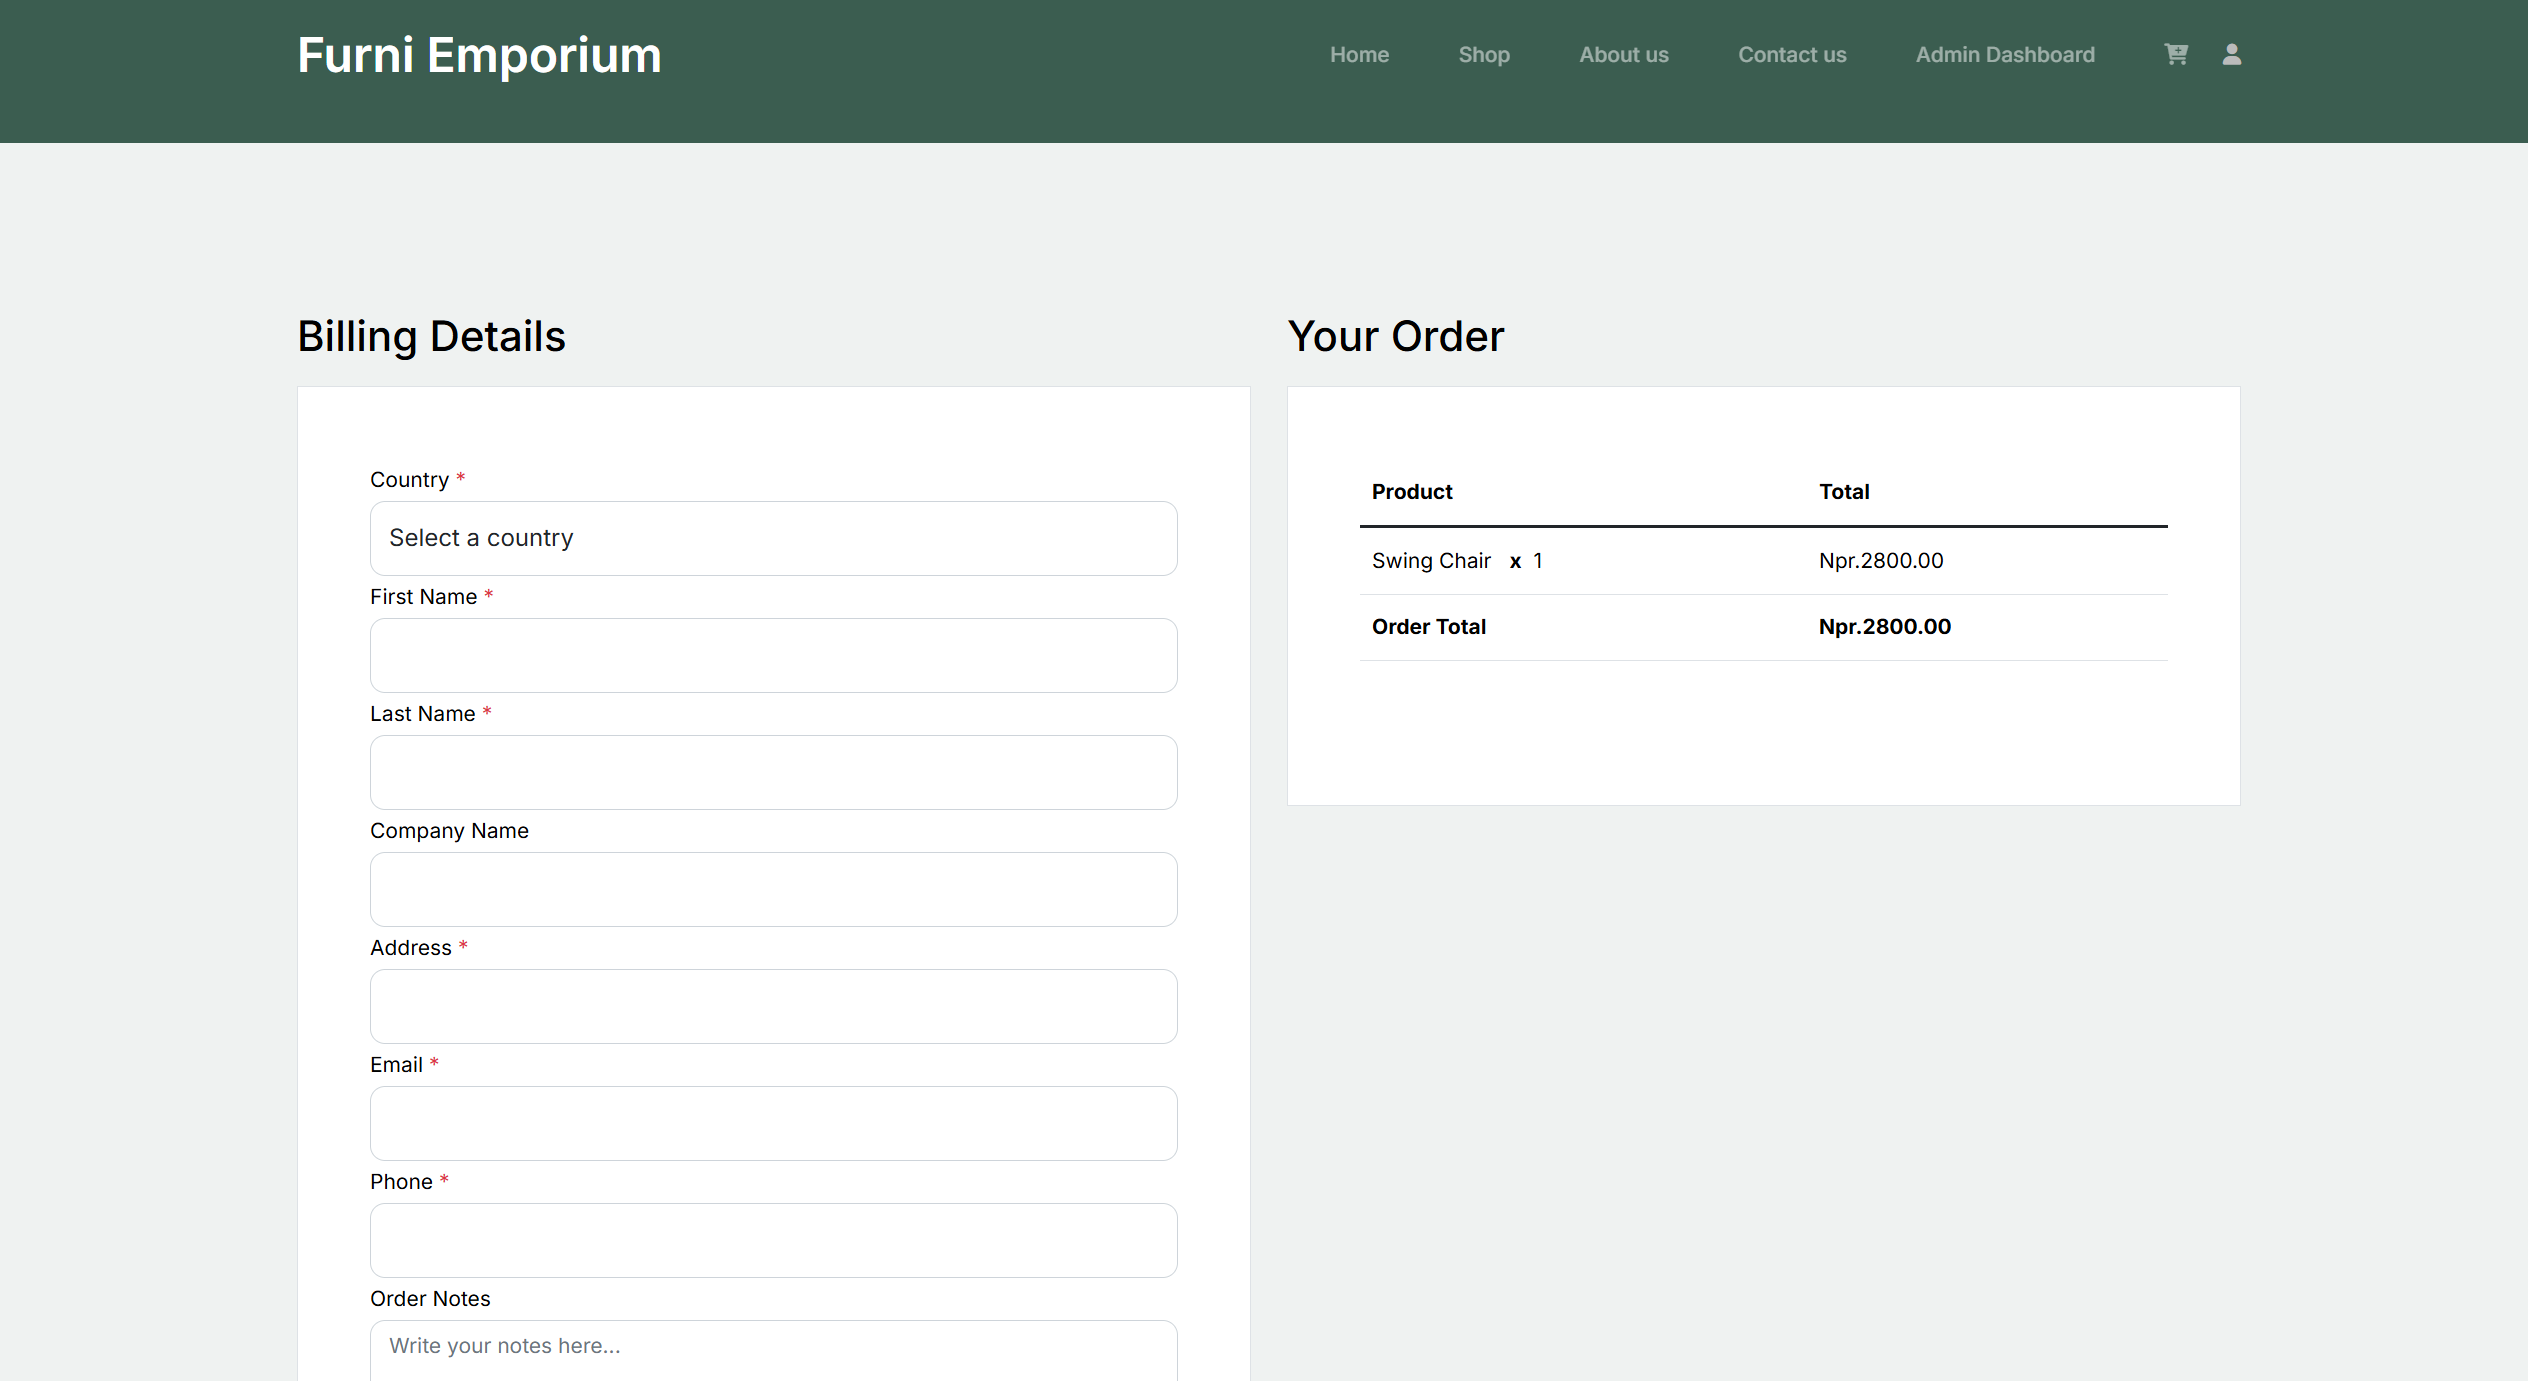Click the Furni Emporium logo
The height and width of the screenshot is (1381, 2528).
[479, 55]
